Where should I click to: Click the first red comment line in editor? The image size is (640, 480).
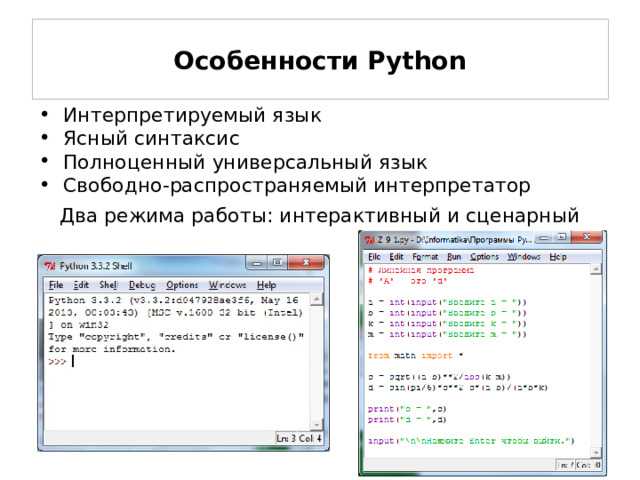pyautogui.click(x=421, y=270)
